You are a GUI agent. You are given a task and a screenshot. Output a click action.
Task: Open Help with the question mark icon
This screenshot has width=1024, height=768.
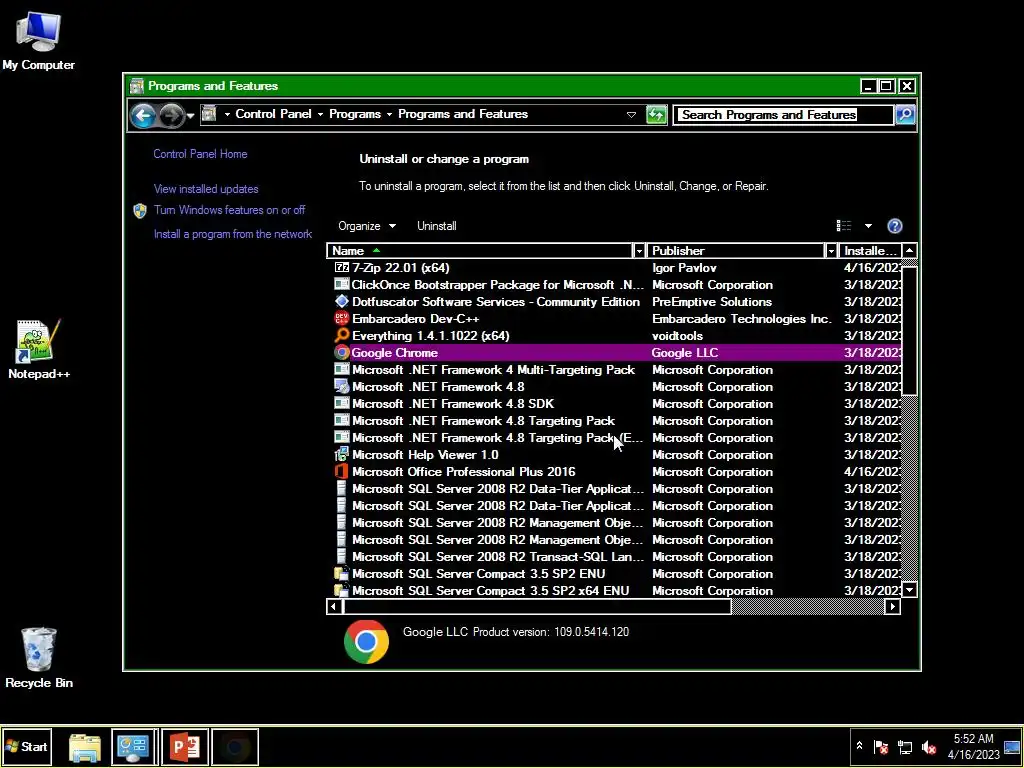895,226
